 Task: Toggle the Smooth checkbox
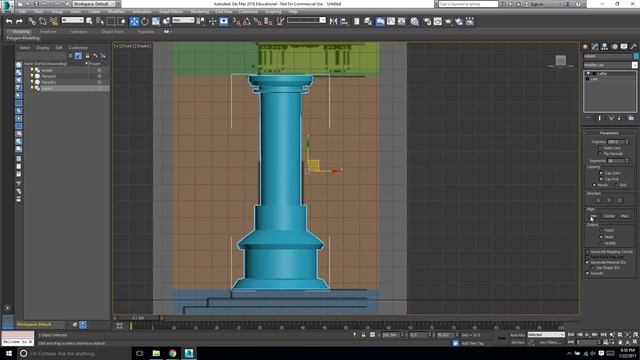[x=587, y=273]
